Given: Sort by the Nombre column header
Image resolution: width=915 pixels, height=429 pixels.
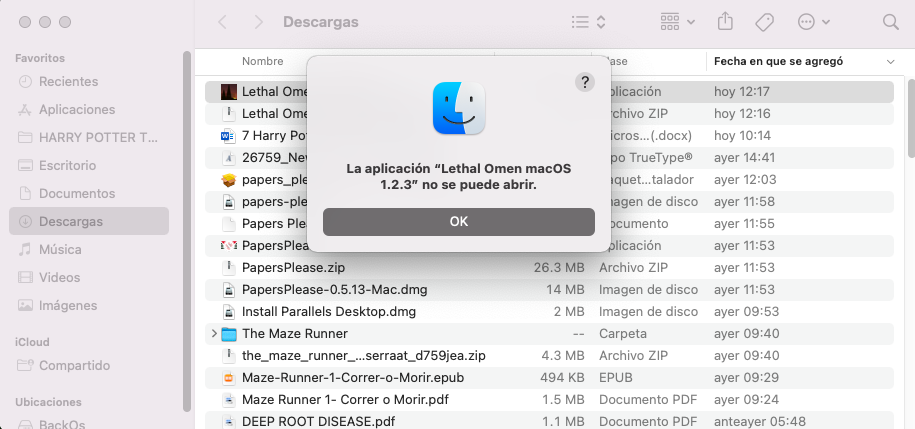Looking at the screenshot, I should coord(263,61).
